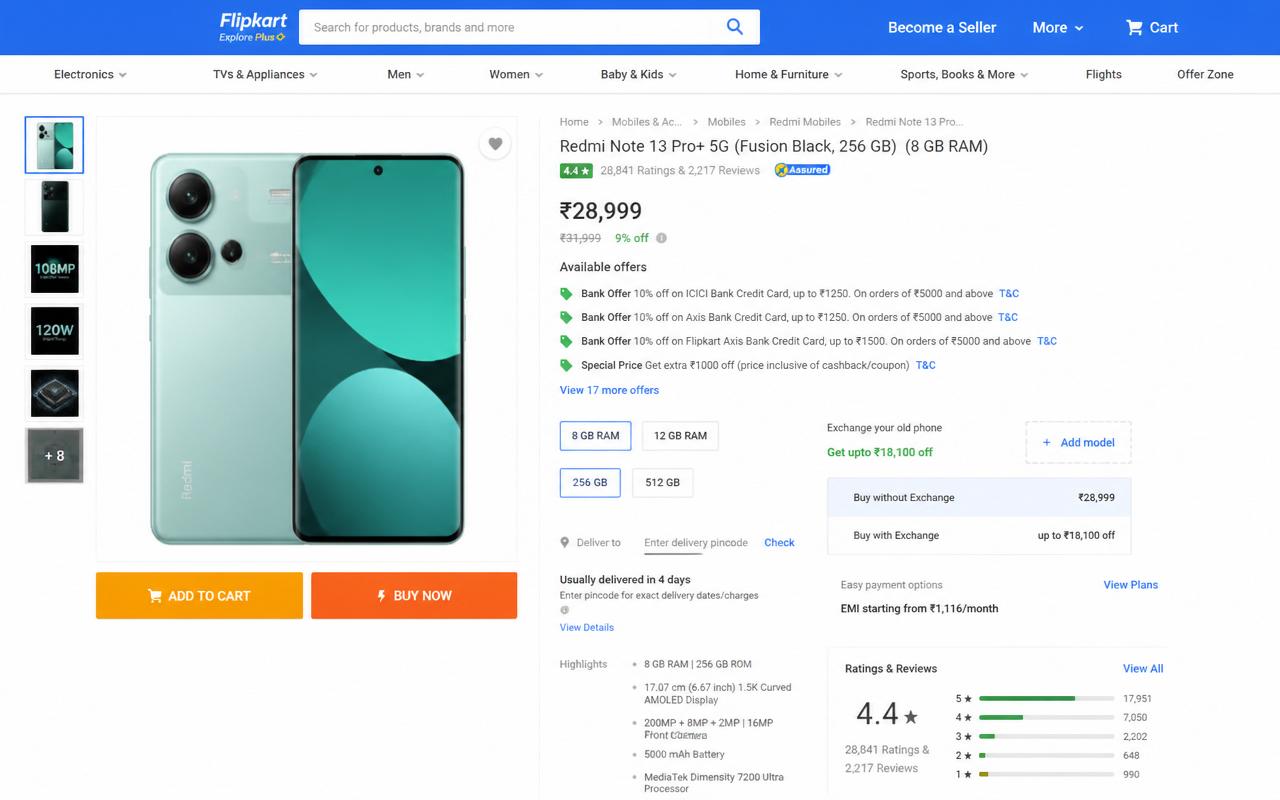Click 28,841 Ratings & 2,217 Reviews under title
This screenshot has height=800, width=1280.
pyautogui.click(x=680, y=170)
